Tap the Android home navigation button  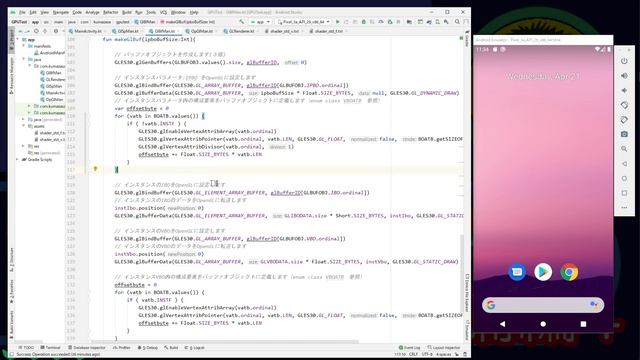pos(543,324)
